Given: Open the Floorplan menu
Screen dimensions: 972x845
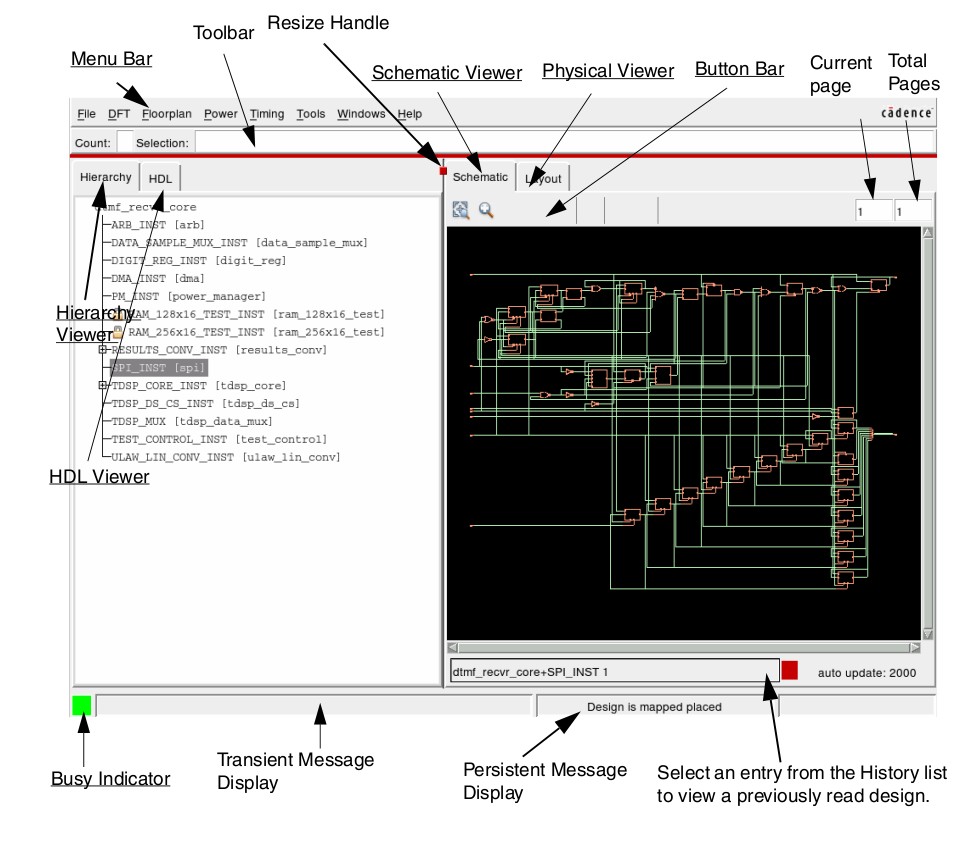Looking at the screenshot, I should [167, 114].
